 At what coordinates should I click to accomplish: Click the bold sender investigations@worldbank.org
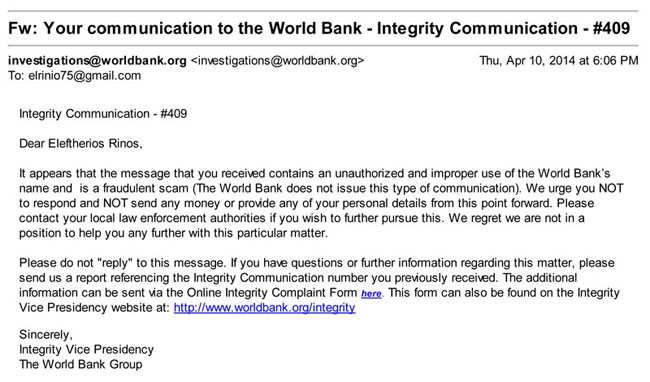point(97,60)
